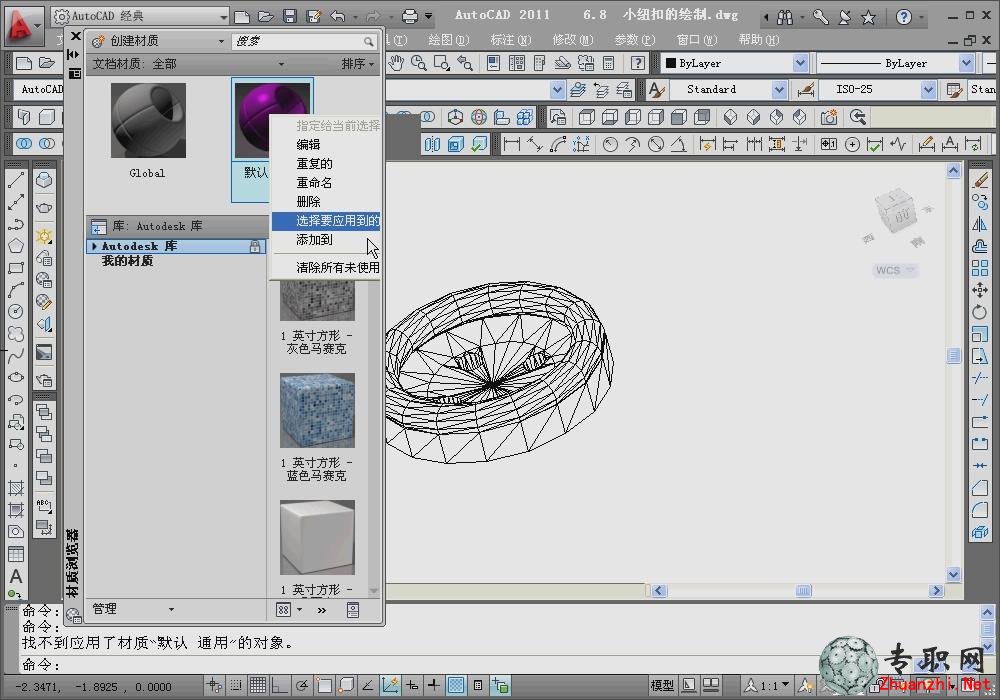The height and width of the screenshot is (700, 1000).
Task: Choose 重命名 in the context menu
Action: point(314,183)
